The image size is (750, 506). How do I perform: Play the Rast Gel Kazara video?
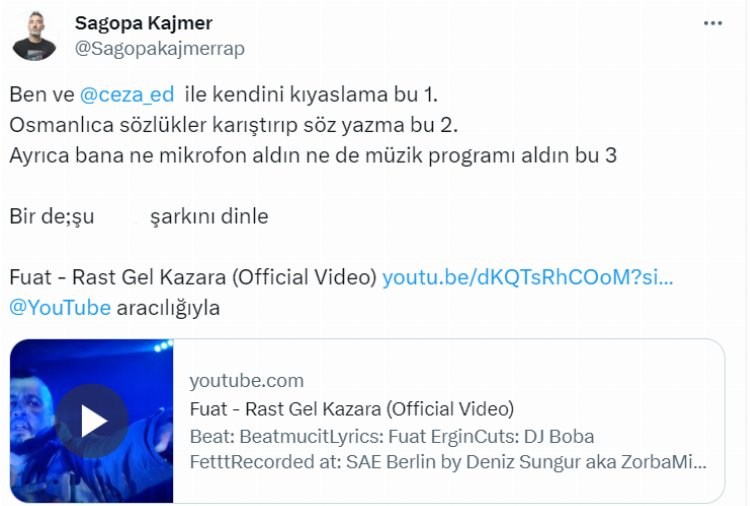[92, 421]
